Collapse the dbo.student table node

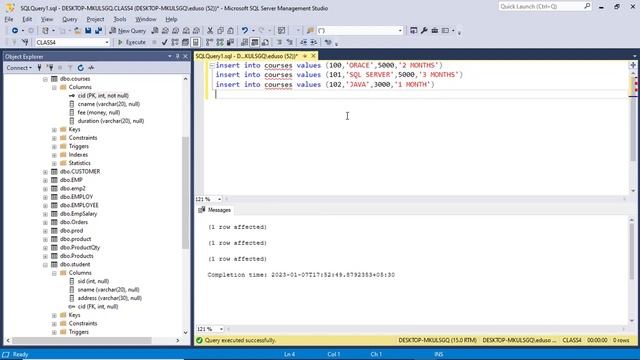tap(45, 264)
